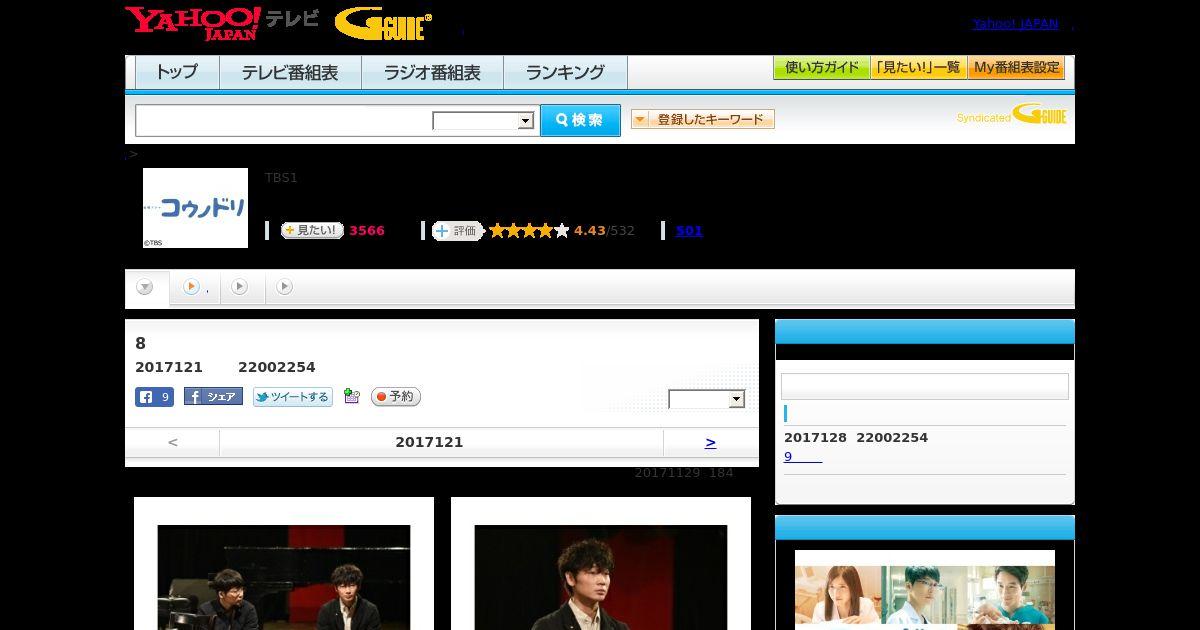This screenshot has height=630, width=1200.
Task: Follow the Yahoo! JAPAN link
Action: point(1015,24)
